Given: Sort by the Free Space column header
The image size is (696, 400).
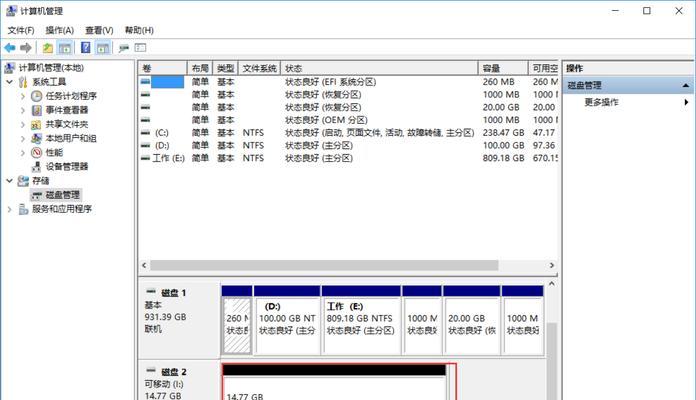Looking at the screenshot, I should click(x=543, y=68).
